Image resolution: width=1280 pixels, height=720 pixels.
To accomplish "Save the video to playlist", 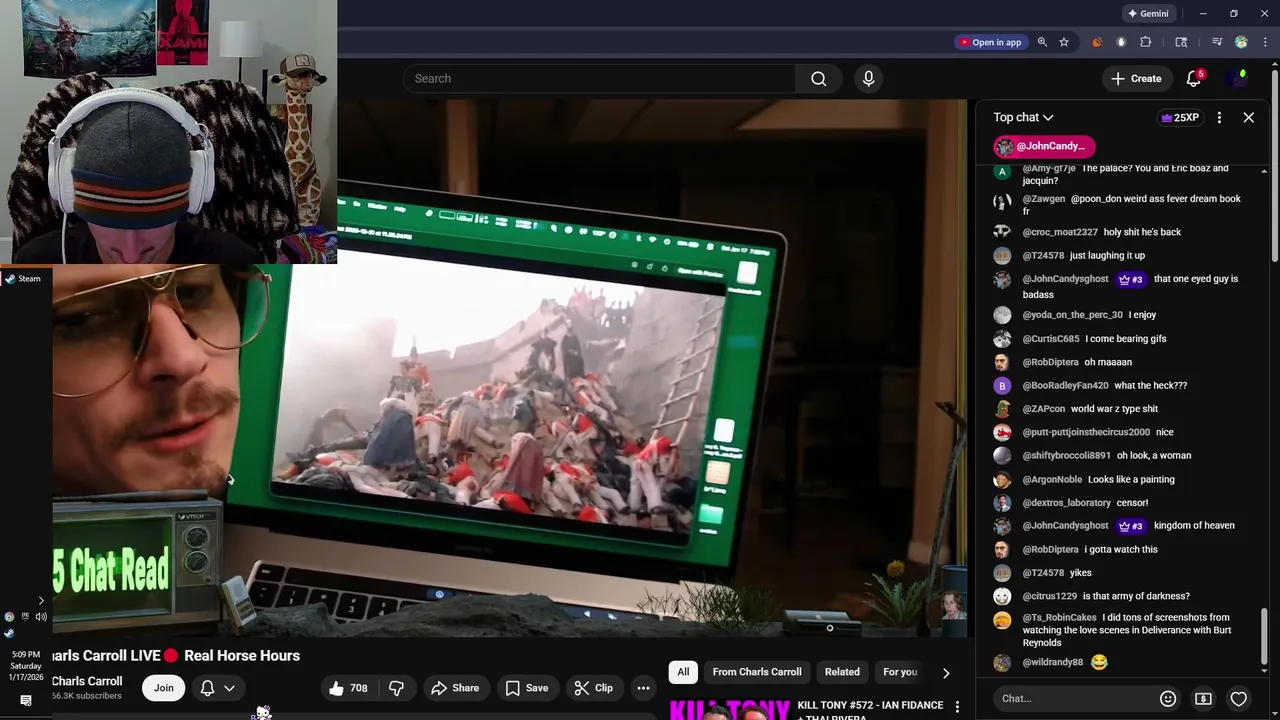I will pos(527,688).
